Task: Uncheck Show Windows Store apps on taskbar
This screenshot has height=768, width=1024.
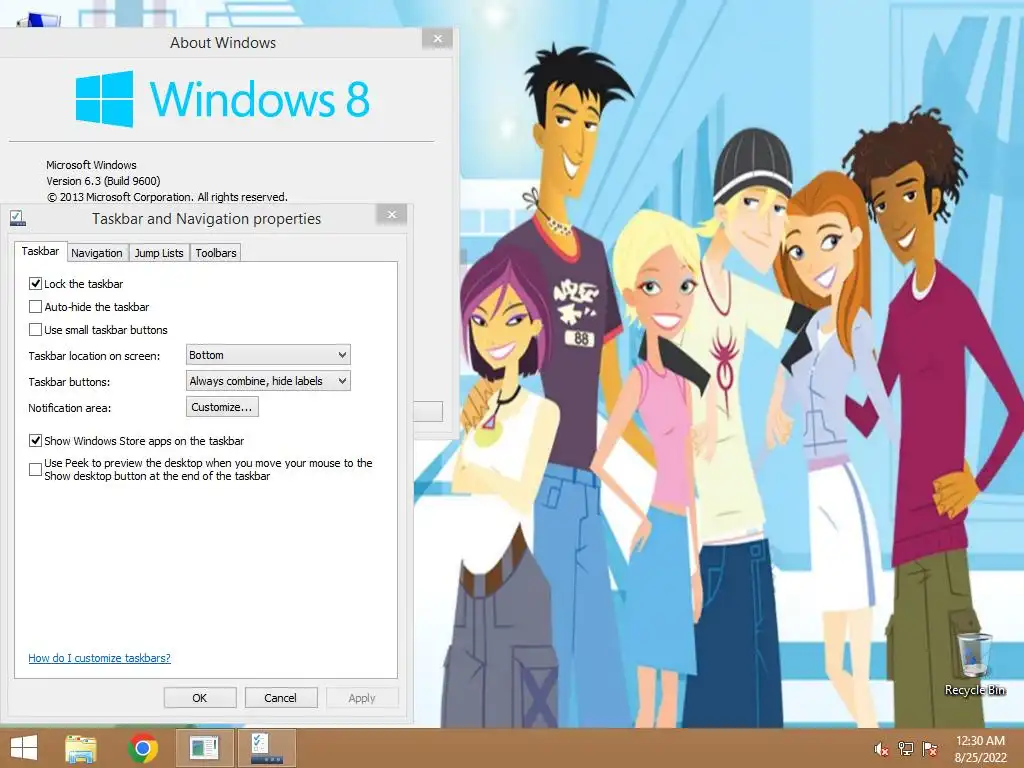Action: point(35,441)
